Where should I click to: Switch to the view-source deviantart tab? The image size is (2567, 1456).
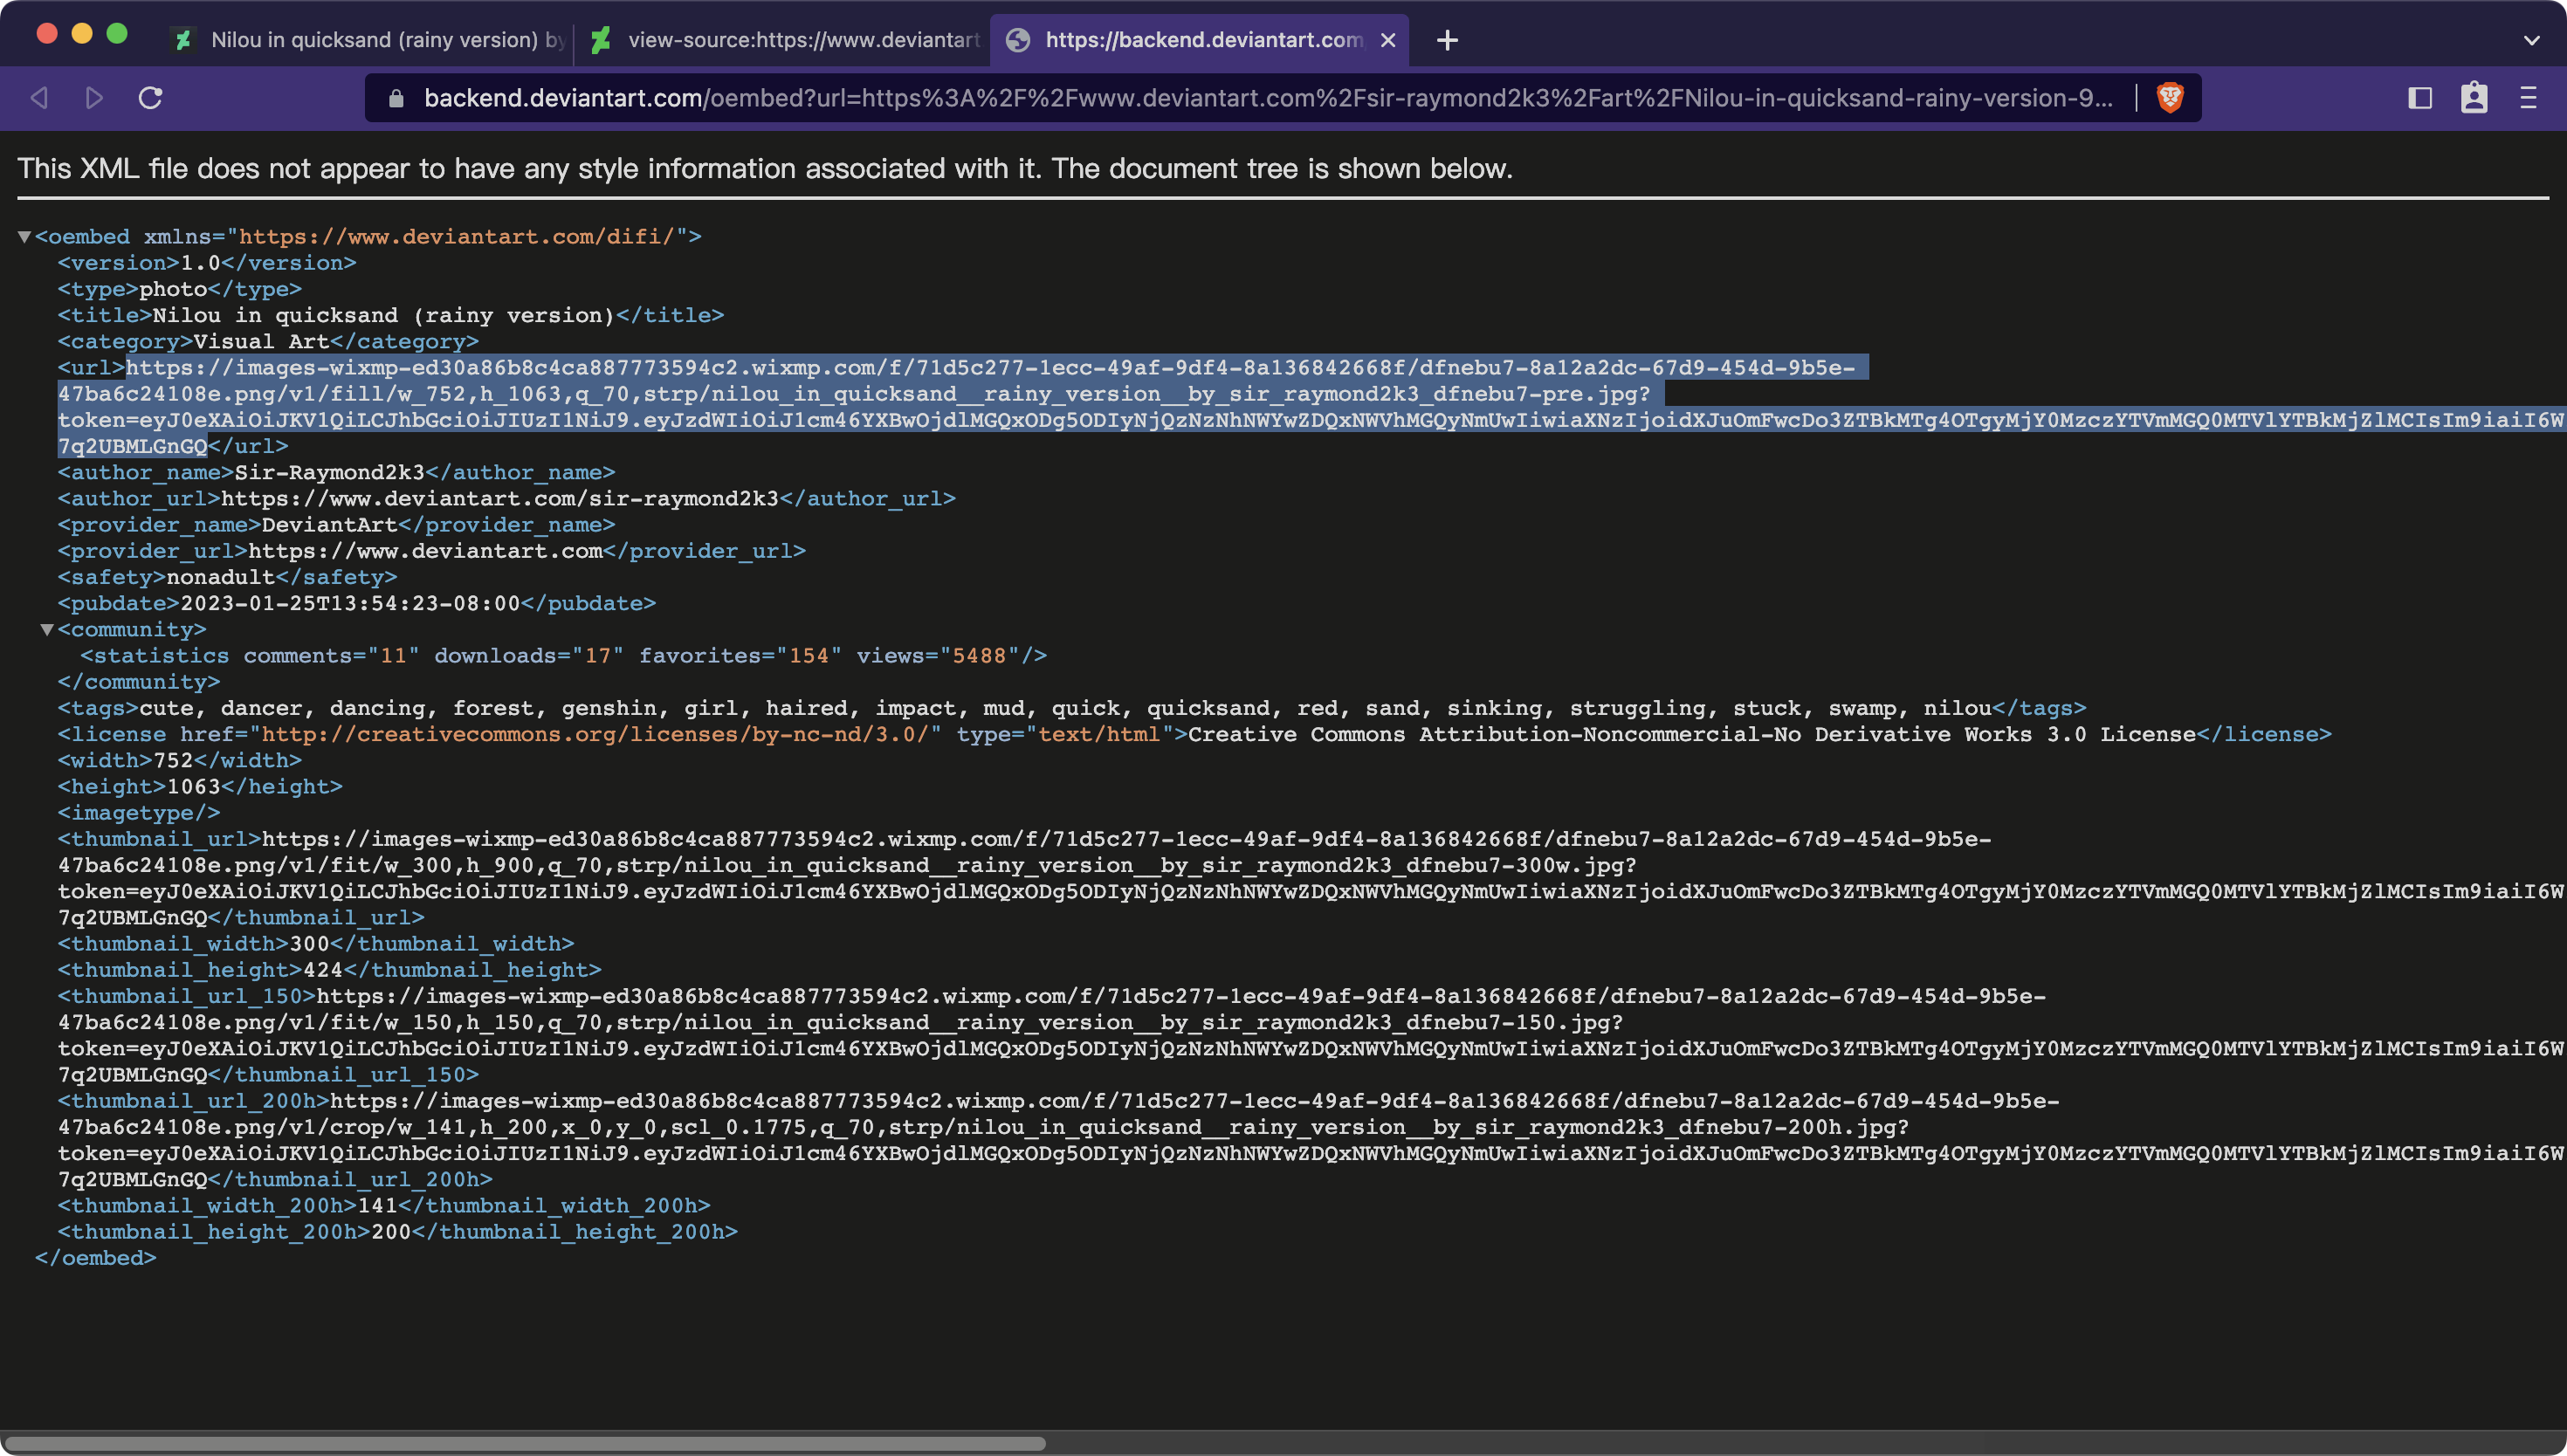785,40
